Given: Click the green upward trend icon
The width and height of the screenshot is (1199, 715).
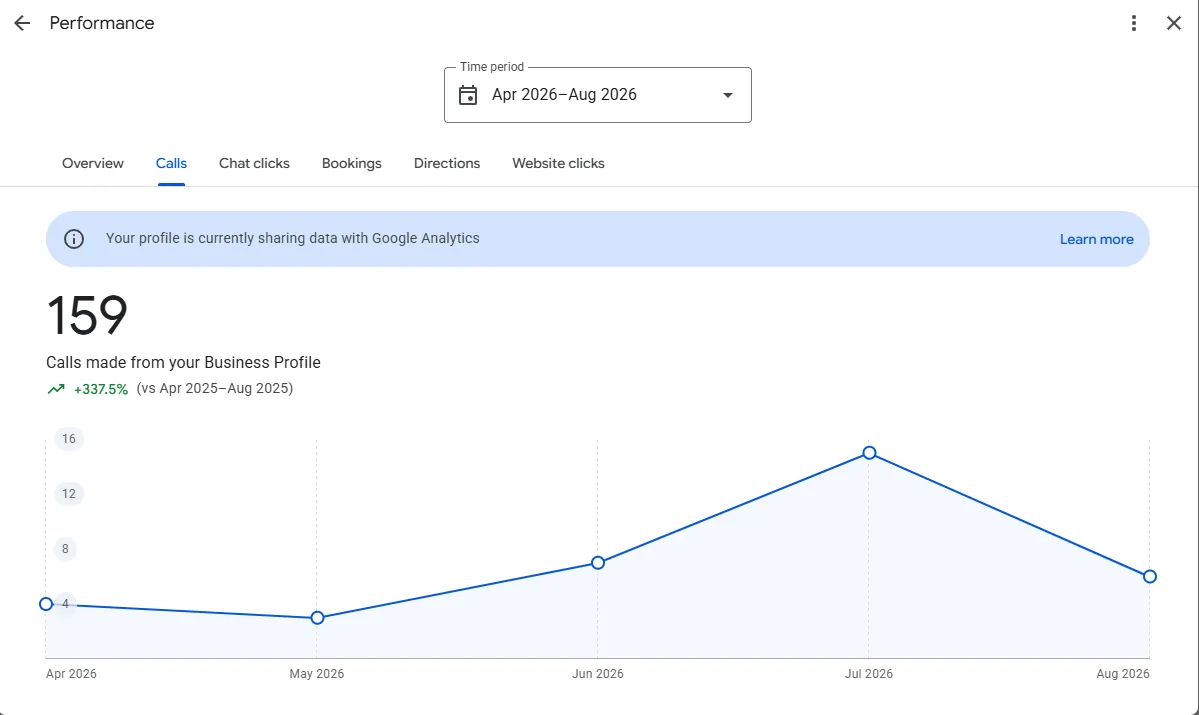Looking at the screenshot, I should point(56,388).
